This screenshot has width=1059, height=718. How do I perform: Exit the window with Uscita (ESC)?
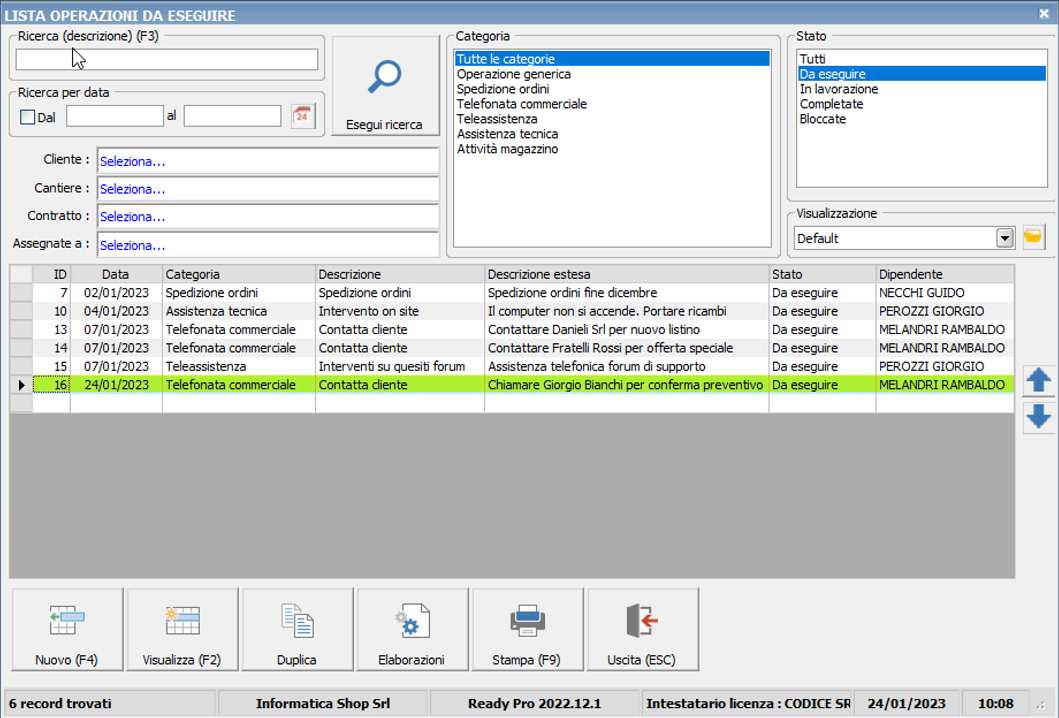(x=642, y=629)
